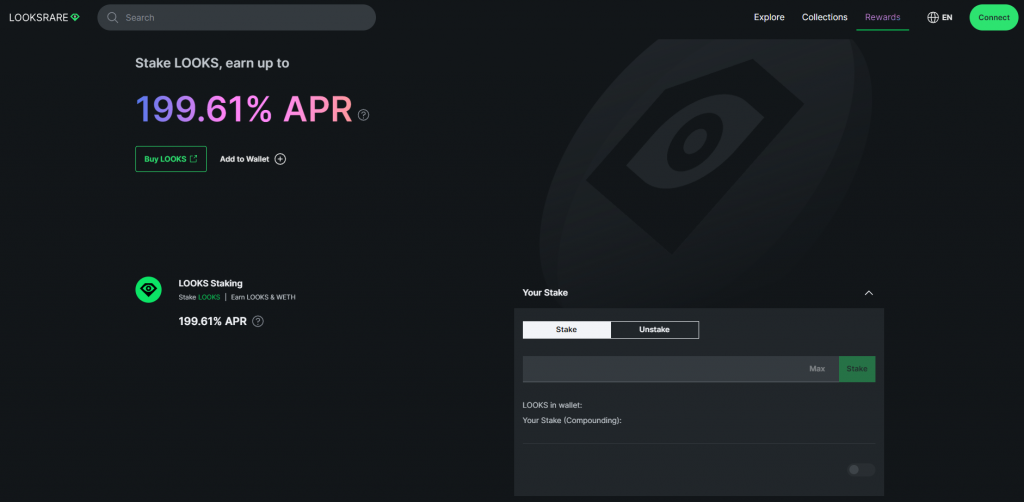Click help icon next to 199.61% APR in staking row
The height and width of the screenshot is (502, 1024).
tap(258, 321)
